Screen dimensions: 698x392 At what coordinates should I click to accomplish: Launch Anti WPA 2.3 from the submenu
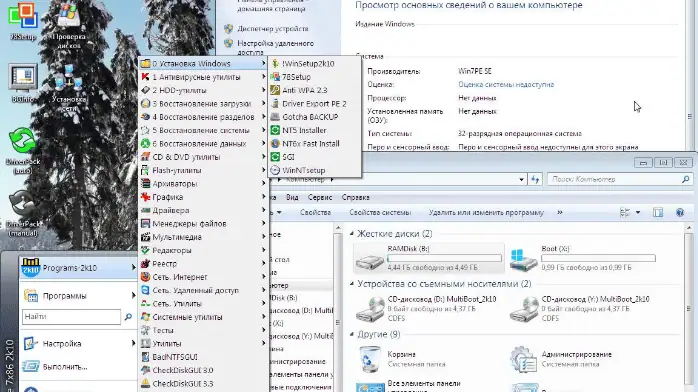tap(314, 90)
